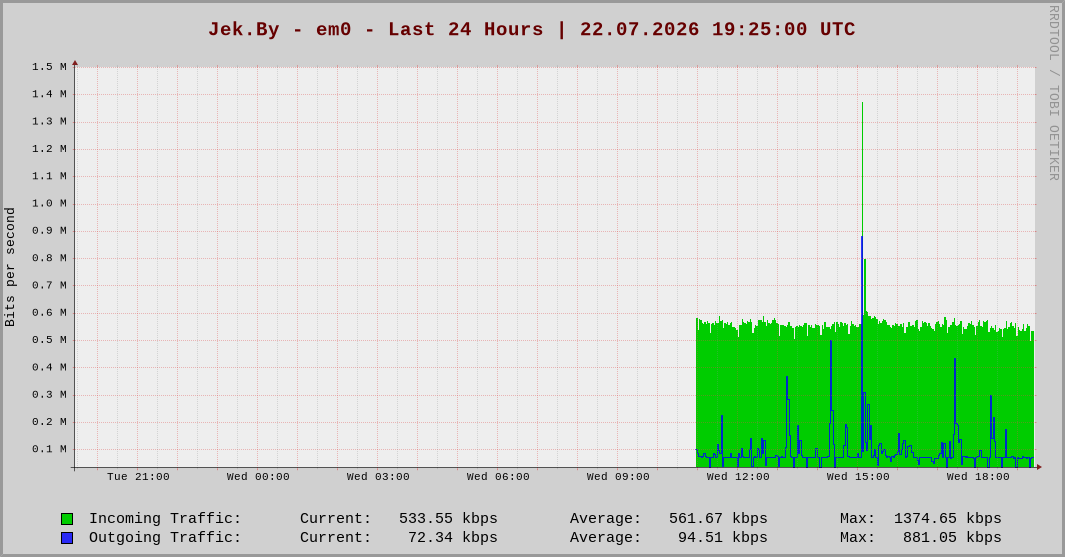The height and width of the screenshot is (557, 1065).
Task: Click the red arrow atop the y-axis
Action: tap(75, 63)
